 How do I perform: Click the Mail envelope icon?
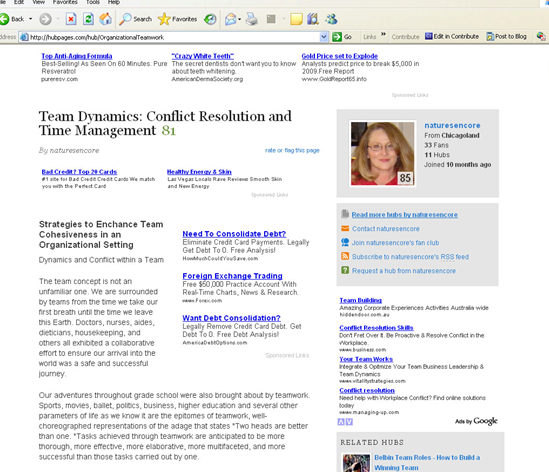(231, 19)
